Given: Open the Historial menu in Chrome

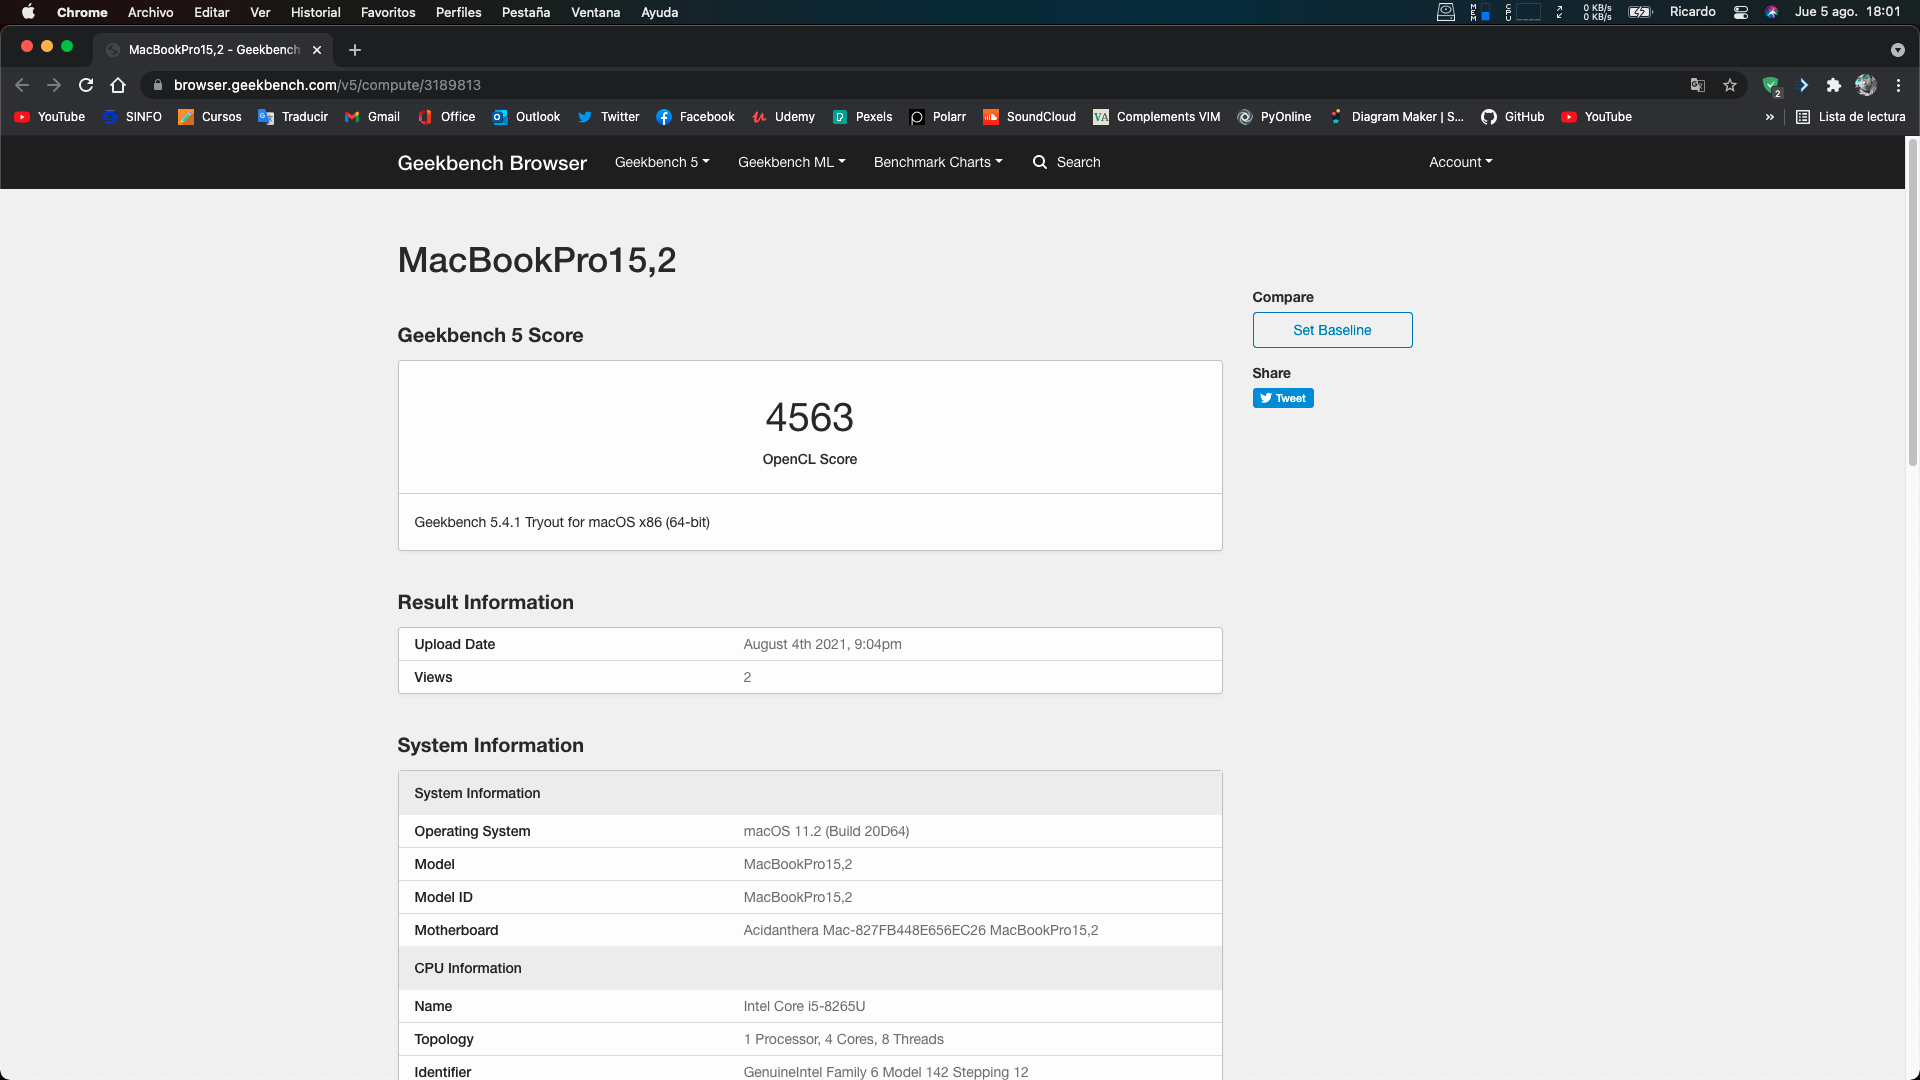Looking at the screenshot, I should pyautogui.click(x=315, y=12).
